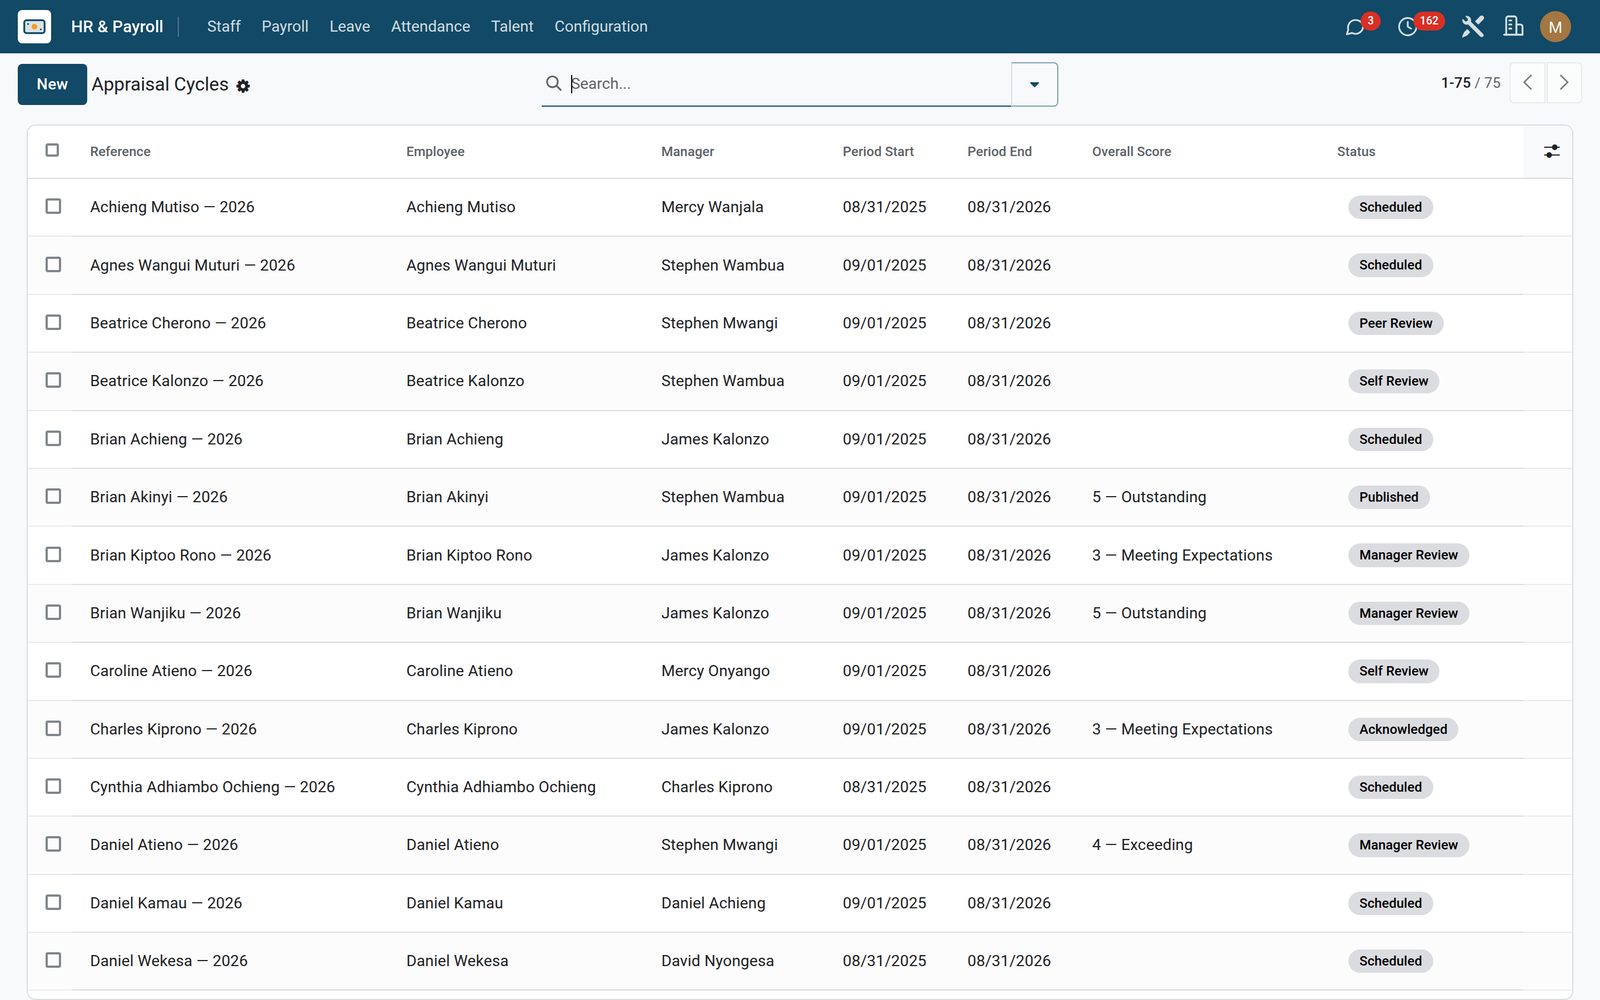Go to the previous page of records
Screen dimensions: 1600x1000
pos(1527,83)
